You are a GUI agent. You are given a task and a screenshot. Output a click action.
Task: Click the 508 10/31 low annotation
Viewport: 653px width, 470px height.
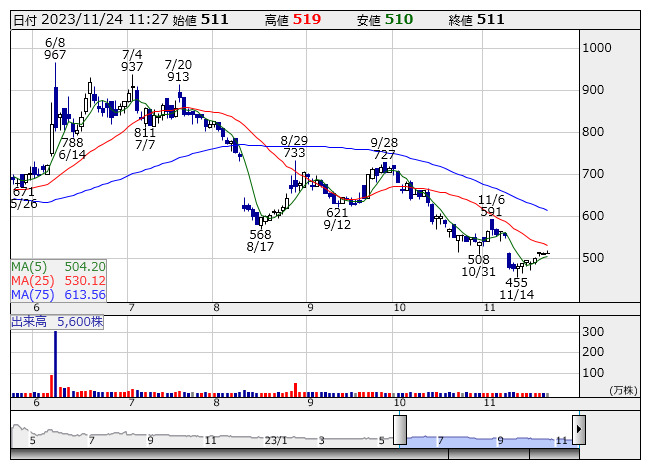[479, 266]
